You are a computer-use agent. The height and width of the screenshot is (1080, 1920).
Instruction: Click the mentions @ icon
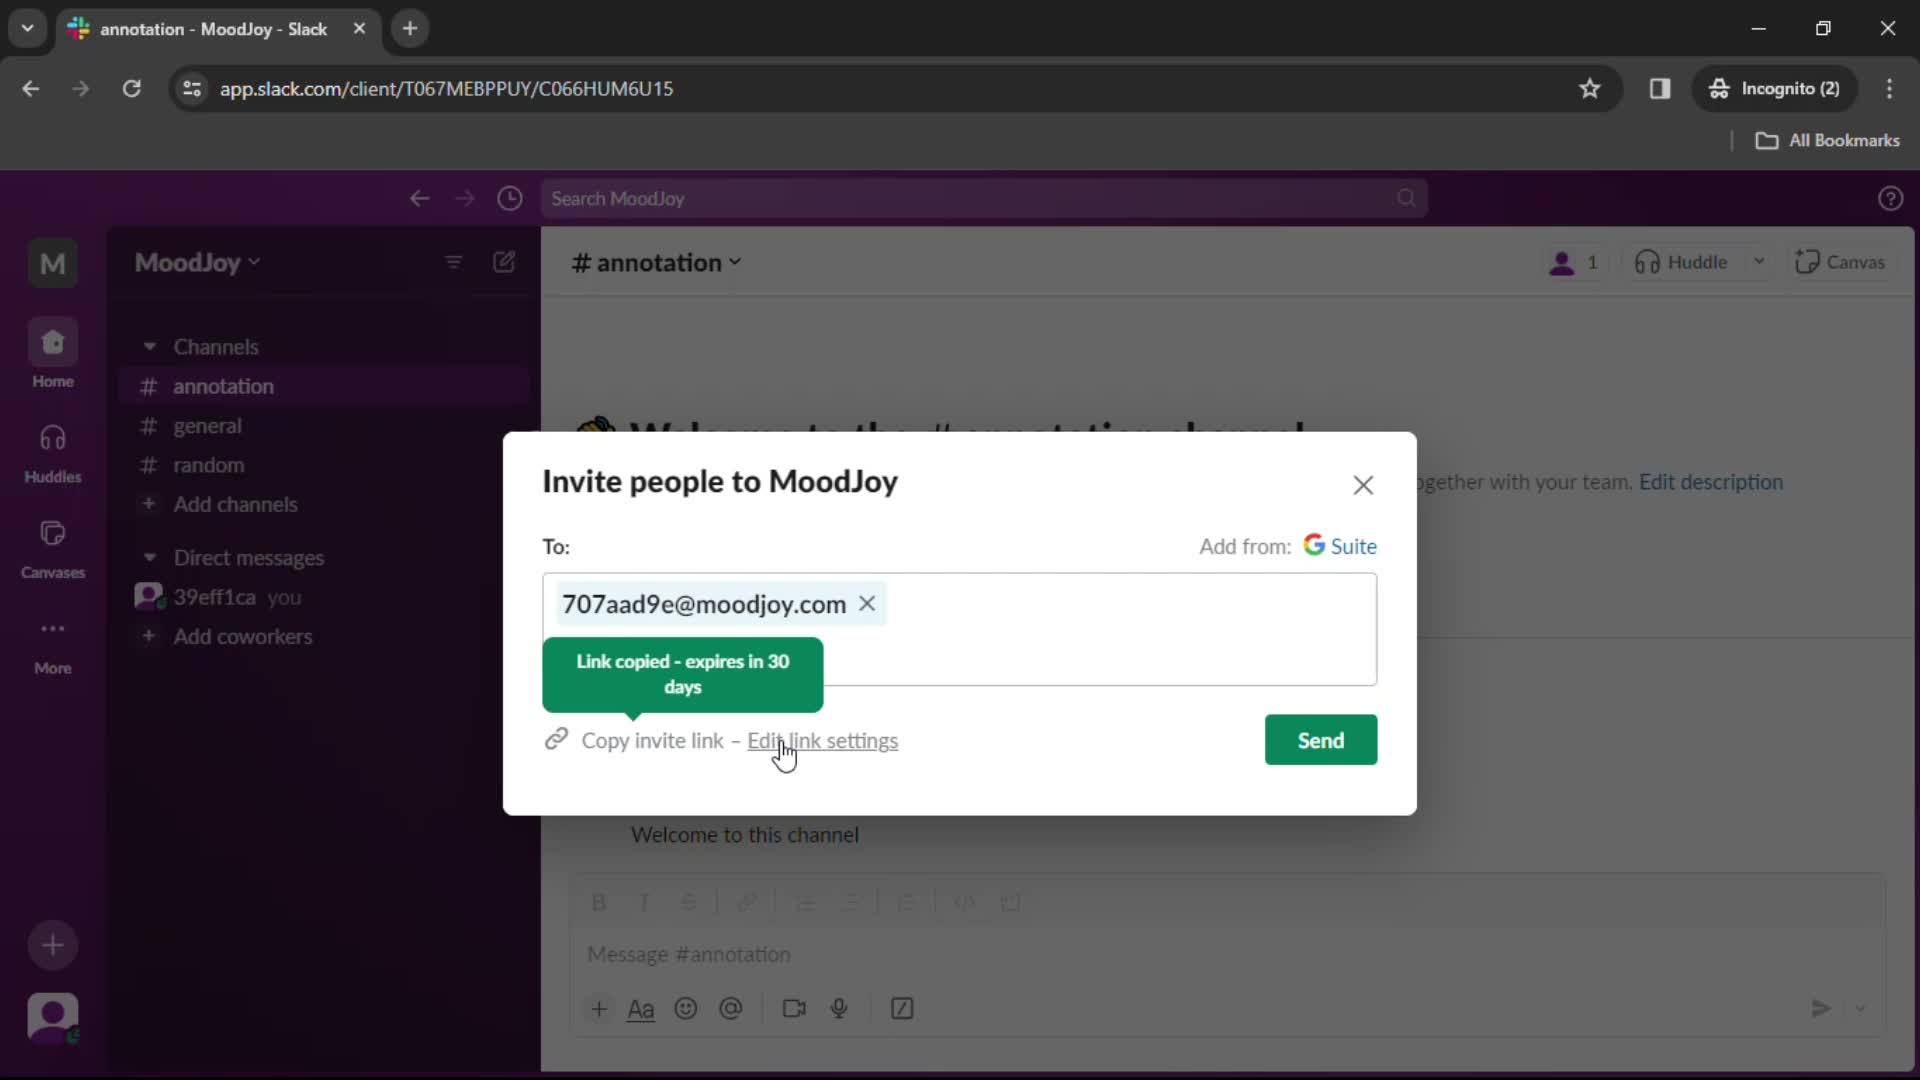pyautogui.click(x=731, y=1009)
